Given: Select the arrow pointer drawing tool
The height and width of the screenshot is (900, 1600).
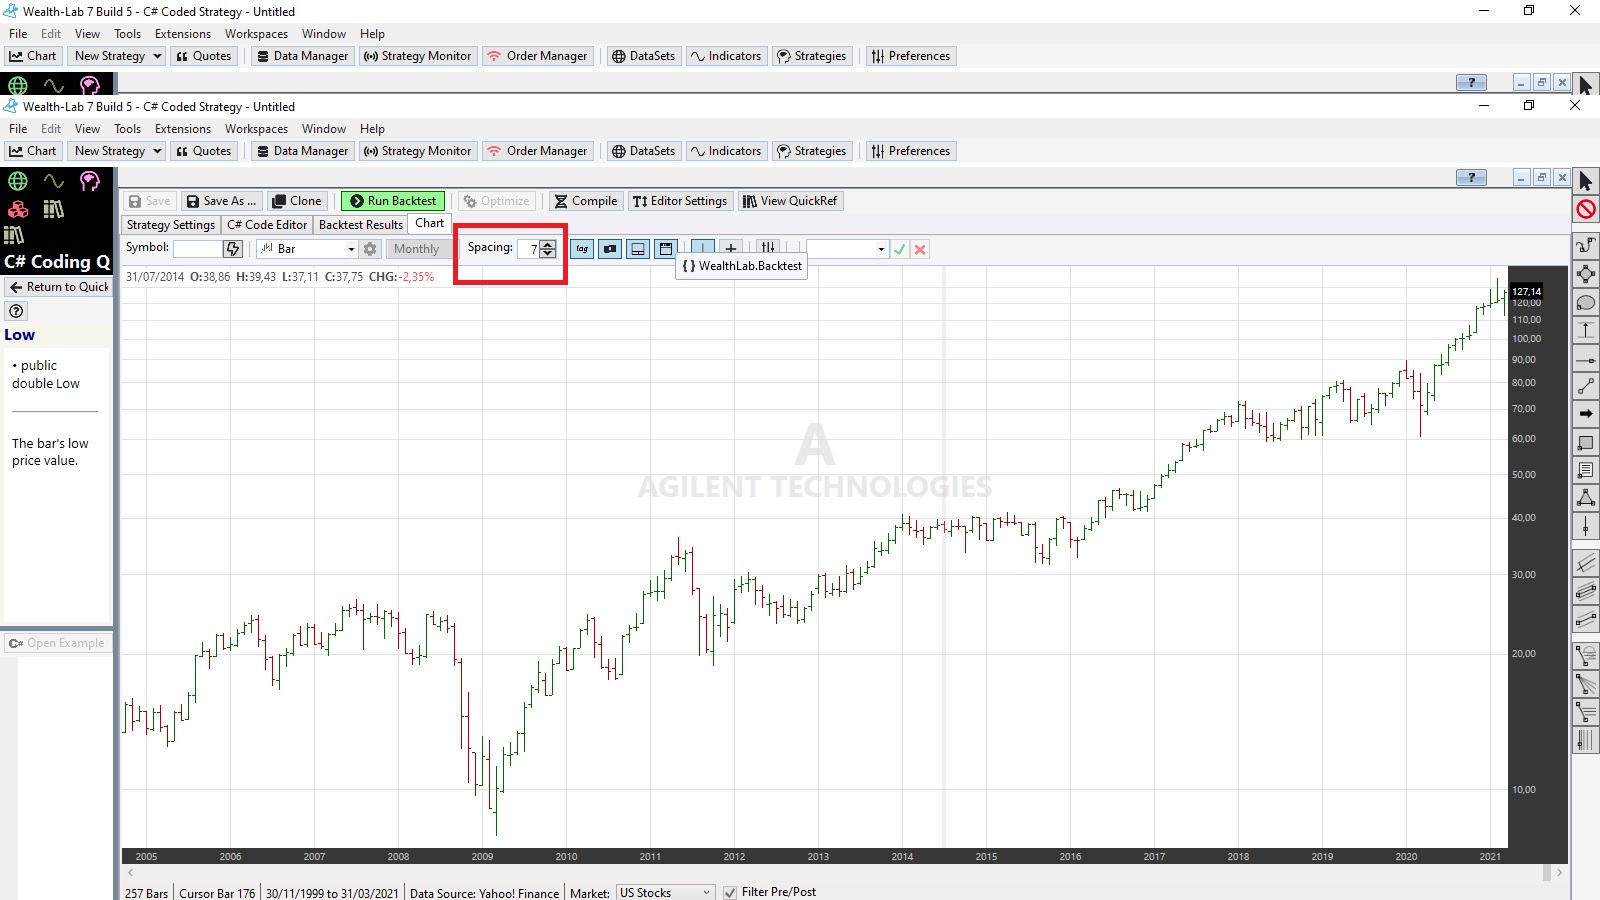Looking at the screenshot, I should pyautogui.click(x=1585, y=181).
